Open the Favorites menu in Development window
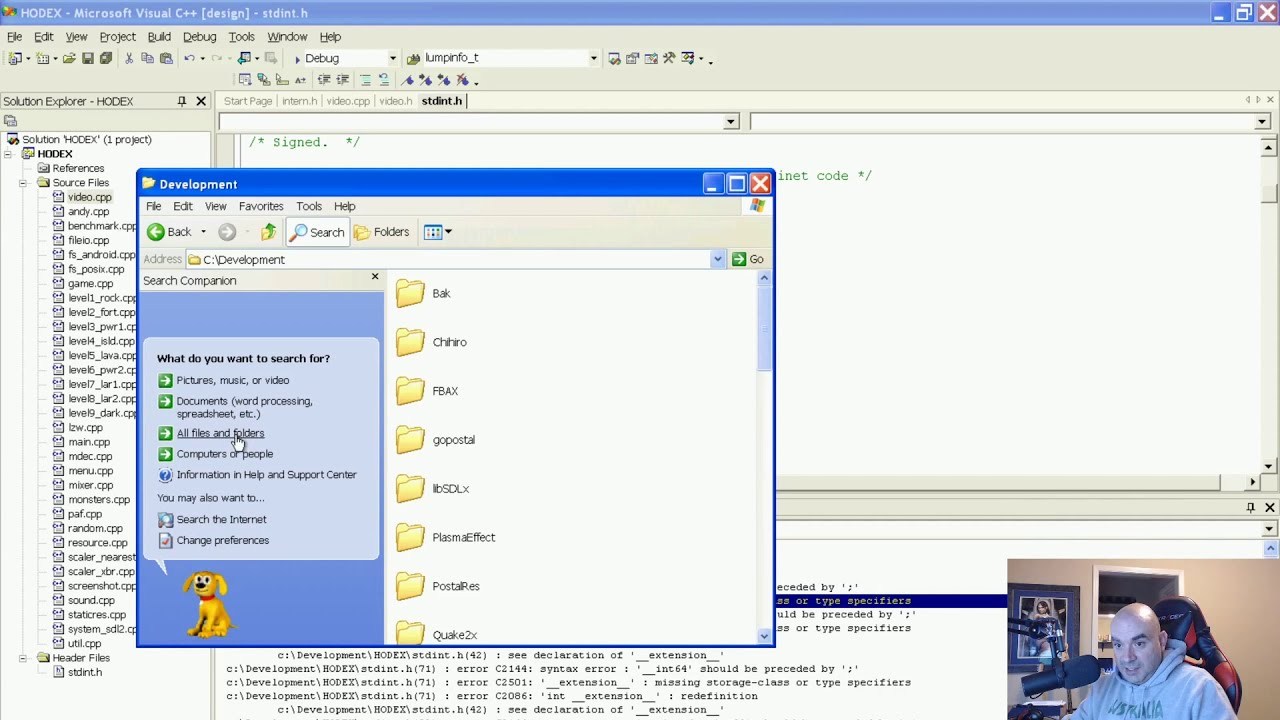1280x720 pixels. (x=261, y=206)
